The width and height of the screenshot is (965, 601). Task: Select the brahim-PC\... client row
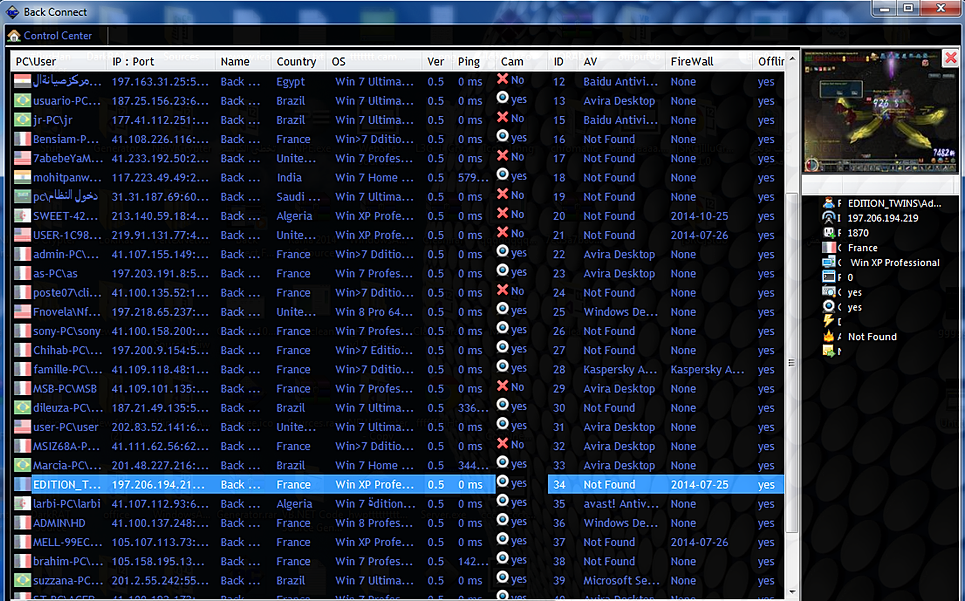click(398, 561)
